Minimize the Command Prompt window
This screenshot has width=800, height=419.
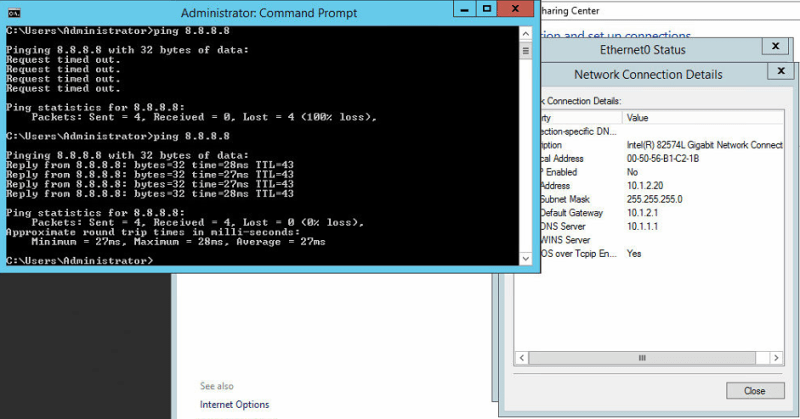coord(465,8)
